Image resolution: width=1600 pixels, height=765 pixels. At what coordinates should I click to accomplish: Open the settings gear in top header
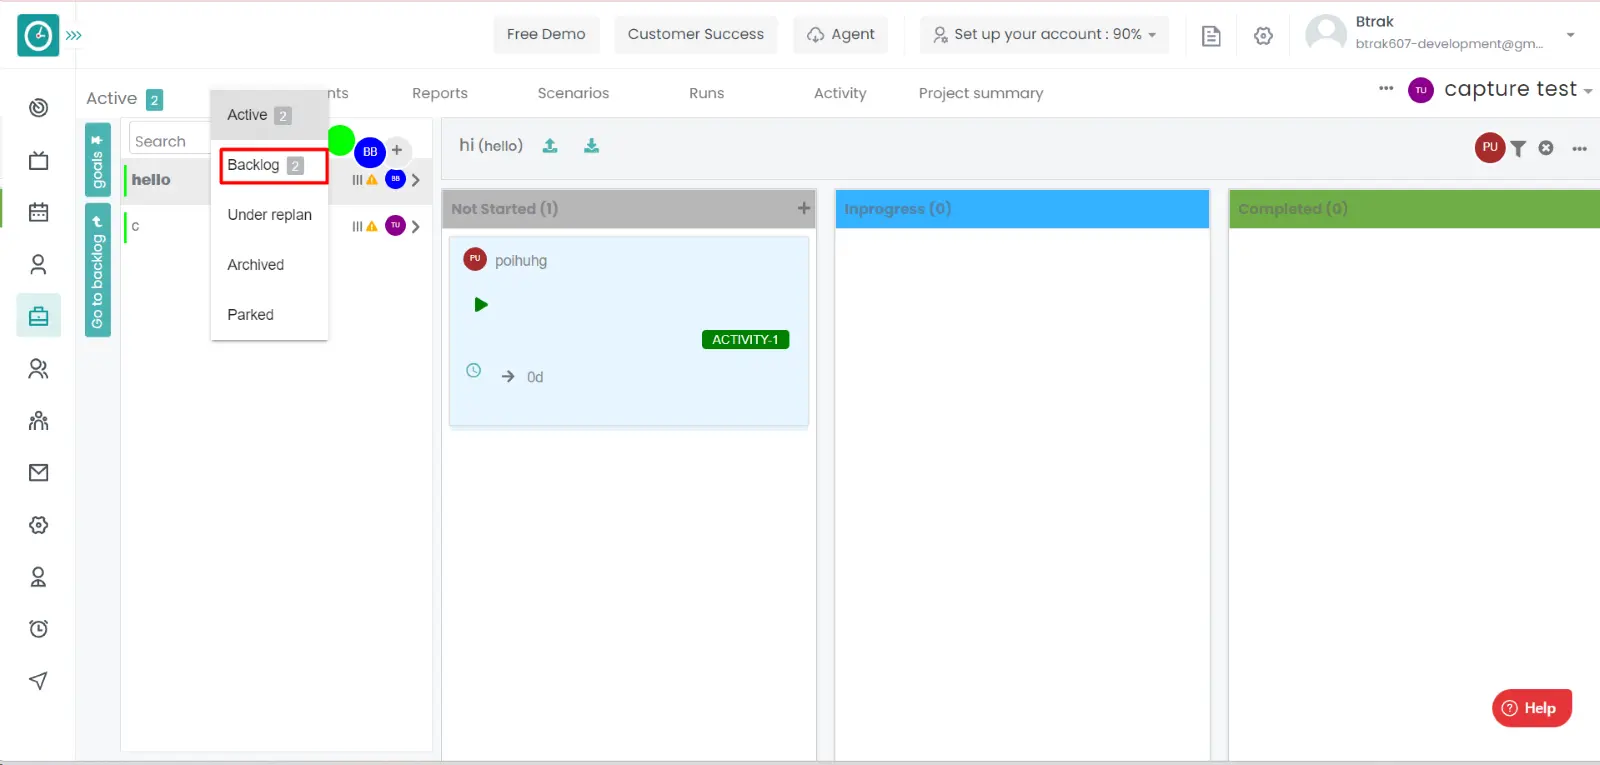point(1263,36)
